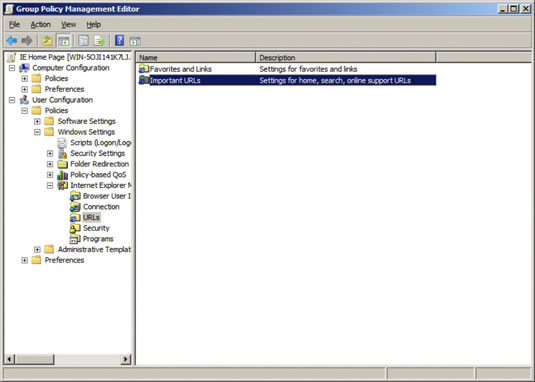Select the Connection tree item
535x382 pixels.
101,207
